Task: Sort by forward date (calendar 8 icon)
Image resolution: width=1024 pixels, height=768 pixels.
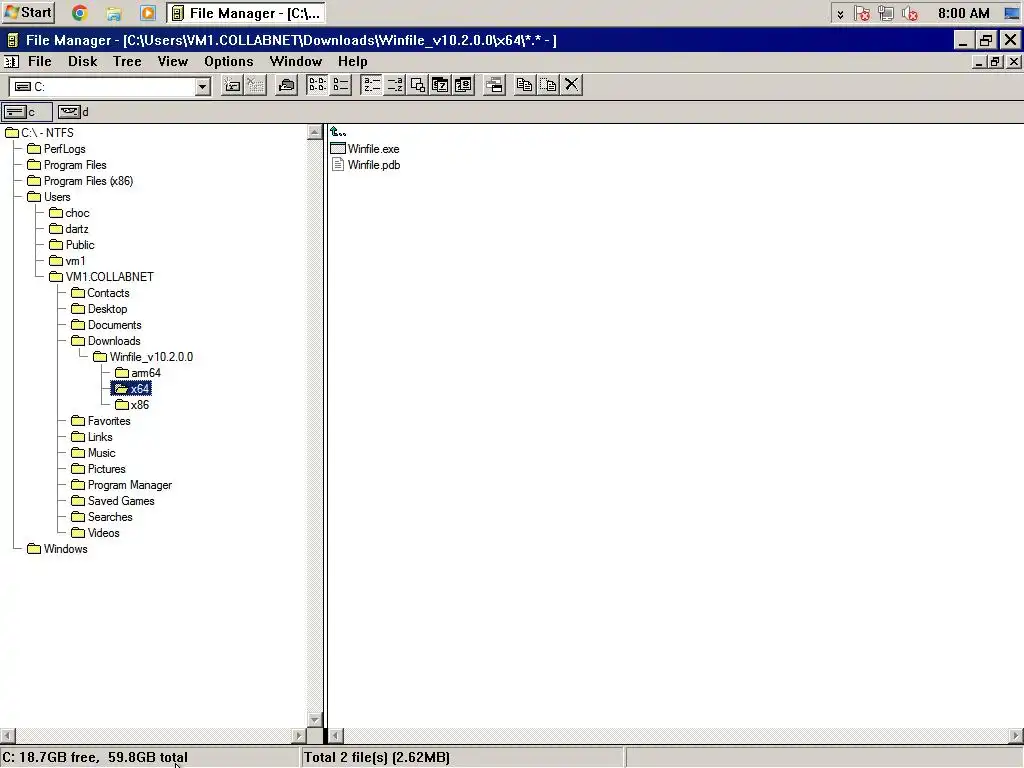Action: click(463, 85)
